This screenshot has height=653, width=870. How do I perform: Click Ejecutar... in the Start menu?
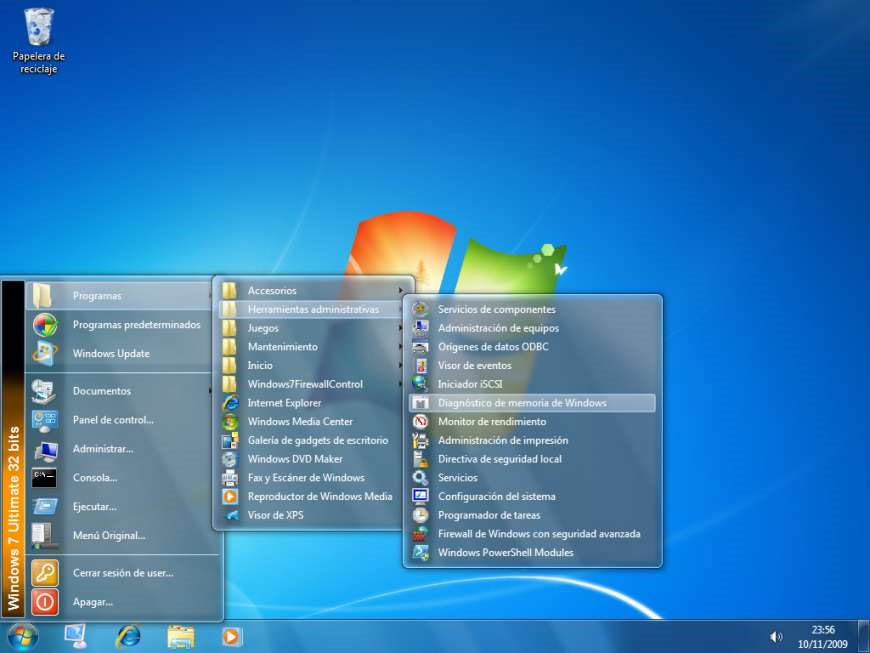point(94,507)
